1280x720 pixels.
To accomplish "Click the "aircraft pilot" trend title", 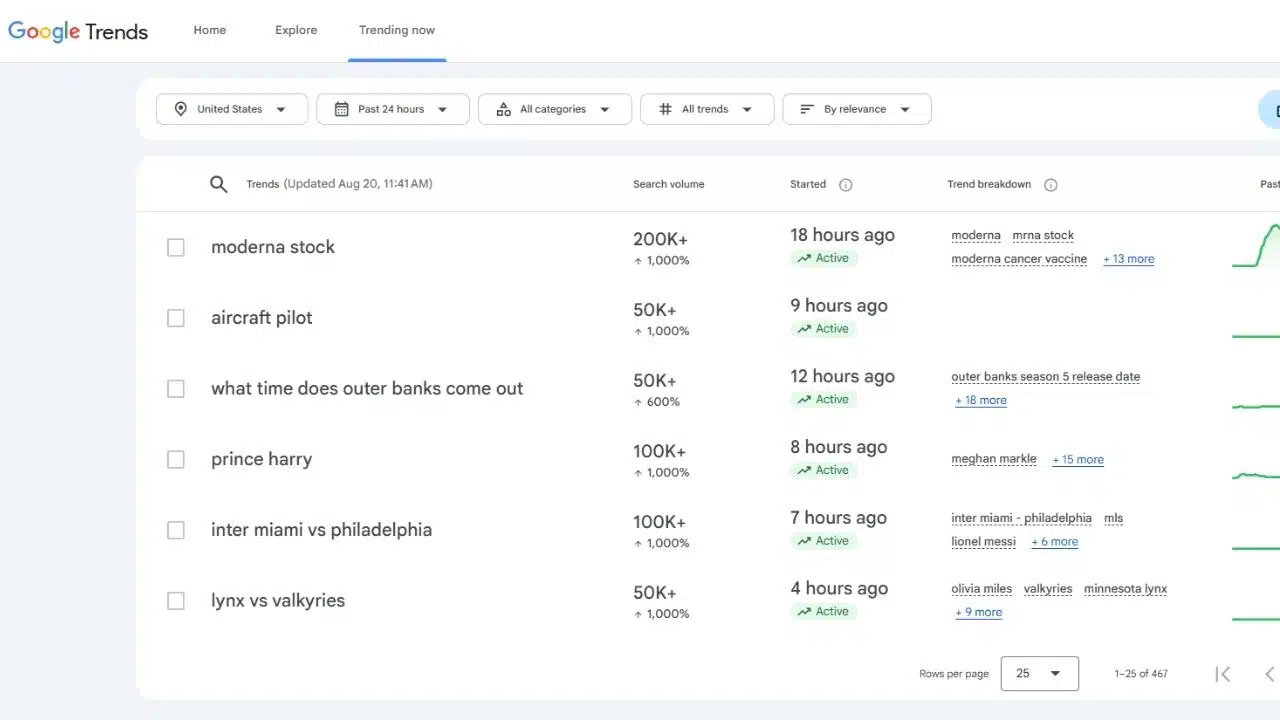I will pos(262,318).
